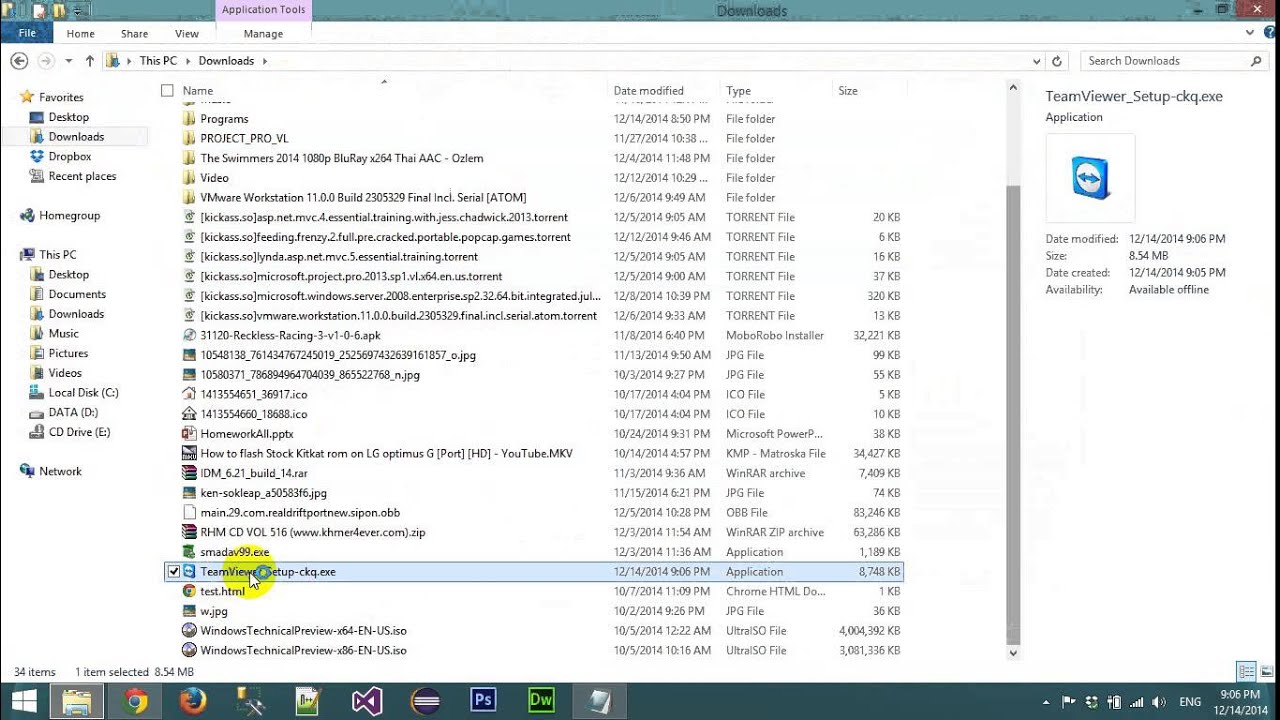The image size is (1280, 720).
Task: Uncheck the TeamViewer_Setup-ckq.exe row checkbox
Action: pos(173,572)
